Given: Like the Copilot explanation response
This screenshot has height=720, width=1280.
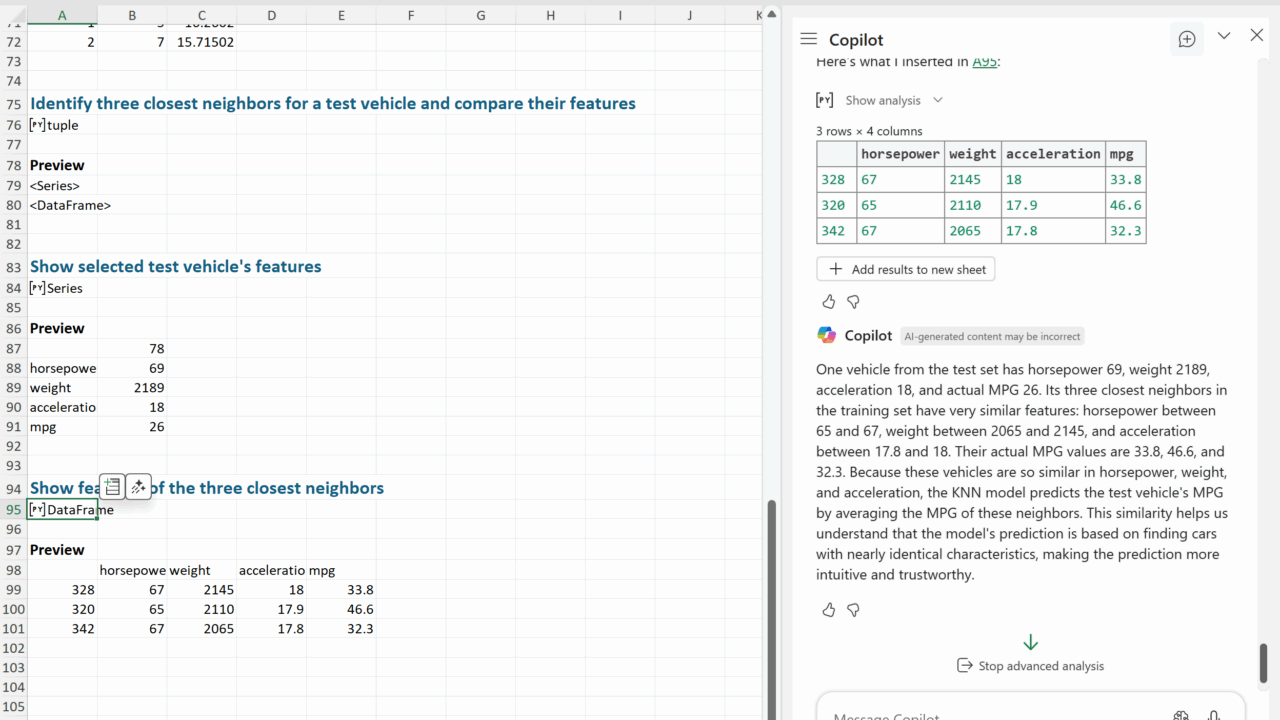Looking at the screenshot, I should tap(828, 609).
